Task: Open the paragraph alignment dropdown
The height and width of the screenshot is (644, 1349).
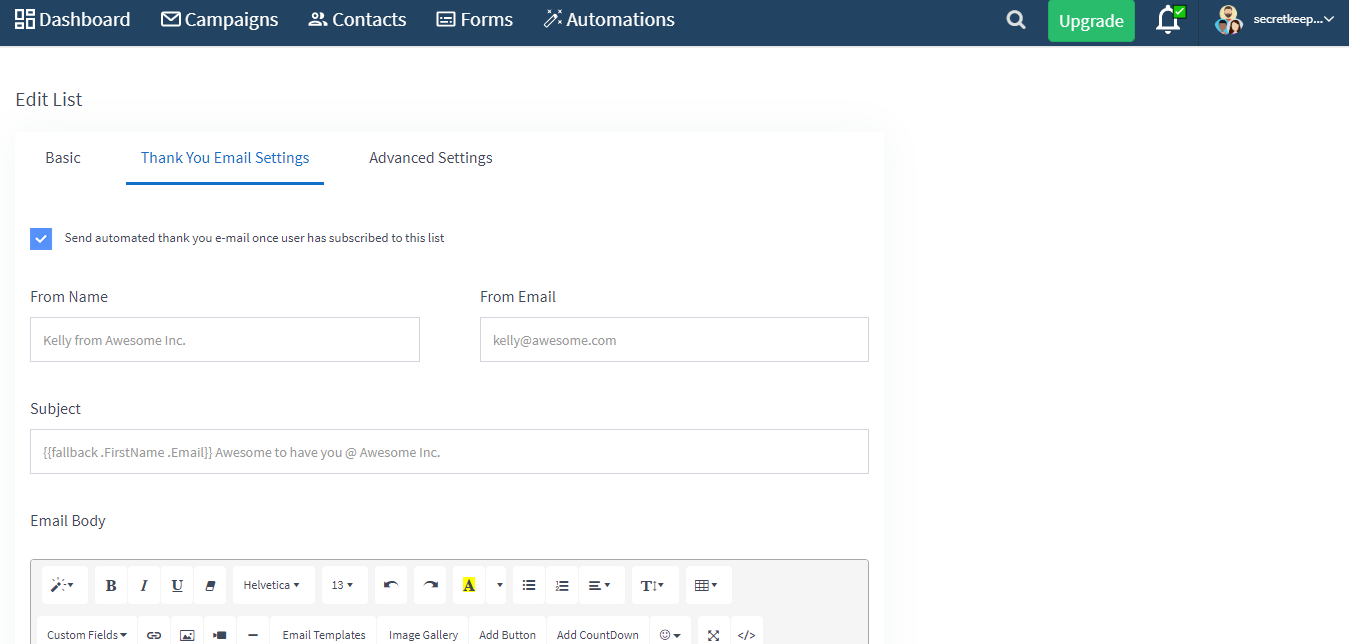Action: [601, 585]
